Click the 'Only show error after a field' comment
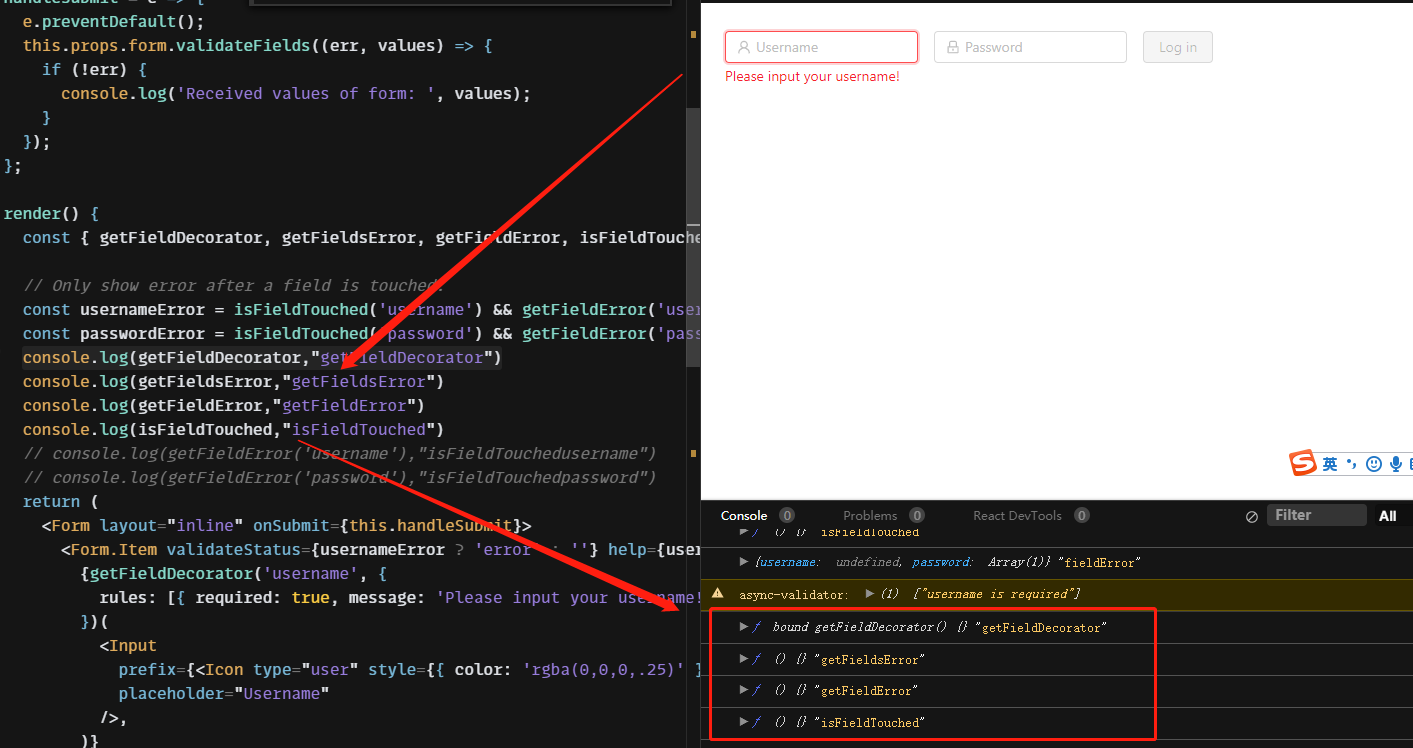1413x748 pixels. (x=234, y=285)
